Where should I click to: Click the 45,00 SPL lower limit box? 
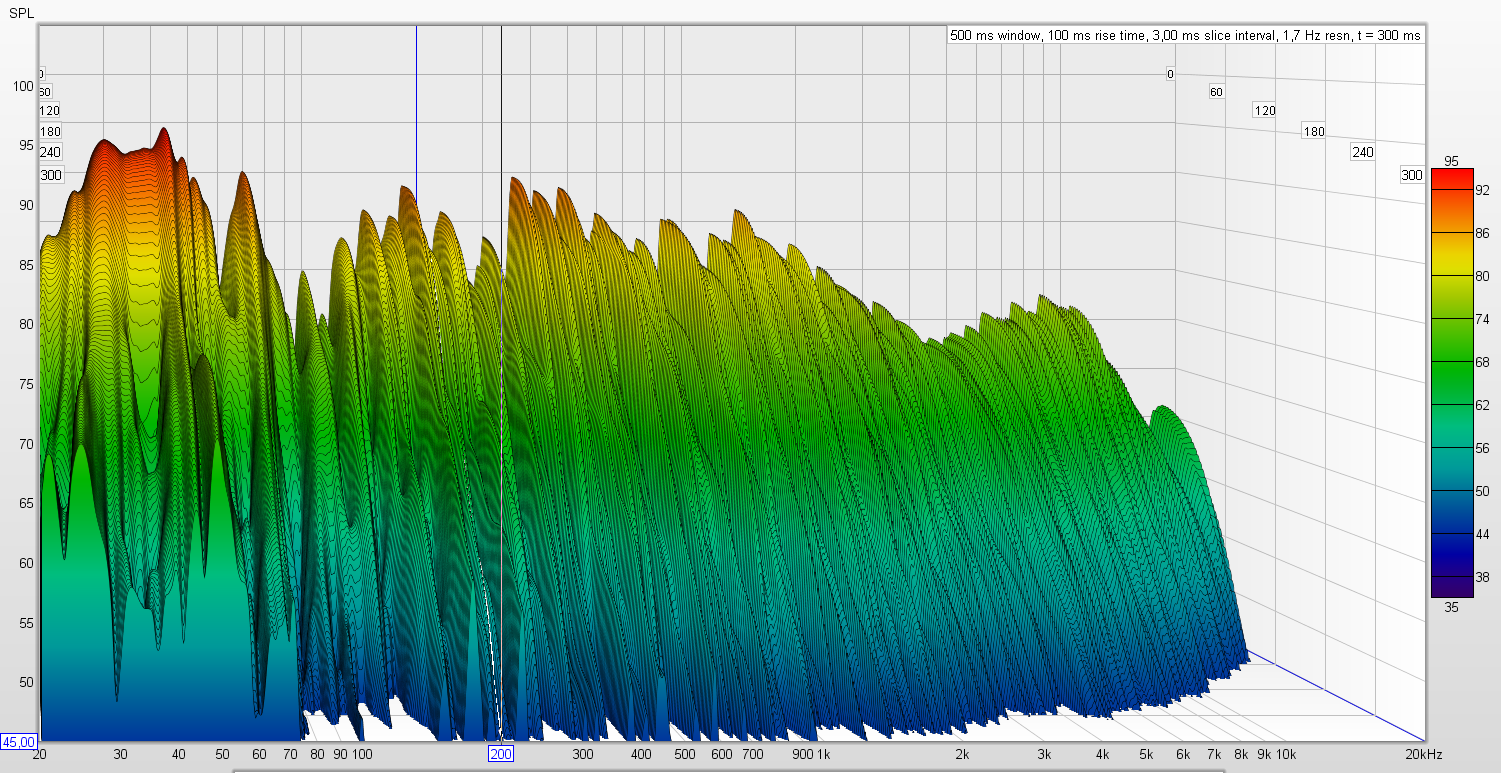(19, 741)
